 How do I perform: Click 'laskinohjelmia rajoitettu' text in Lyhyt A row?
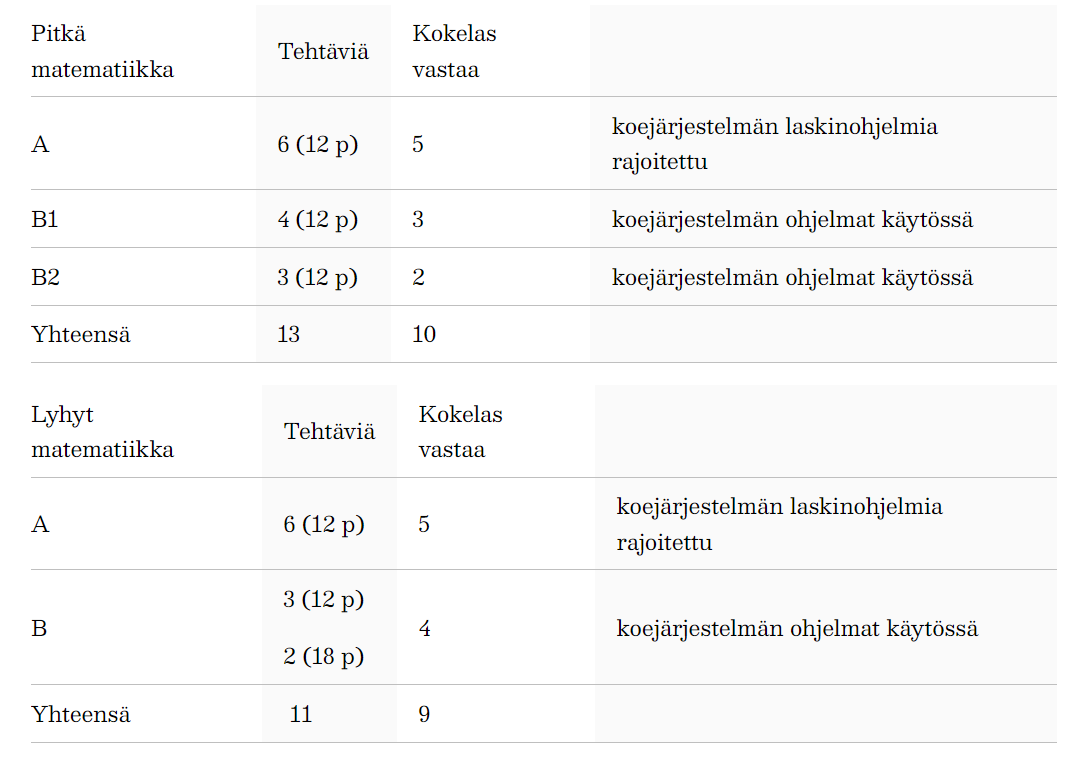point(779,524)
